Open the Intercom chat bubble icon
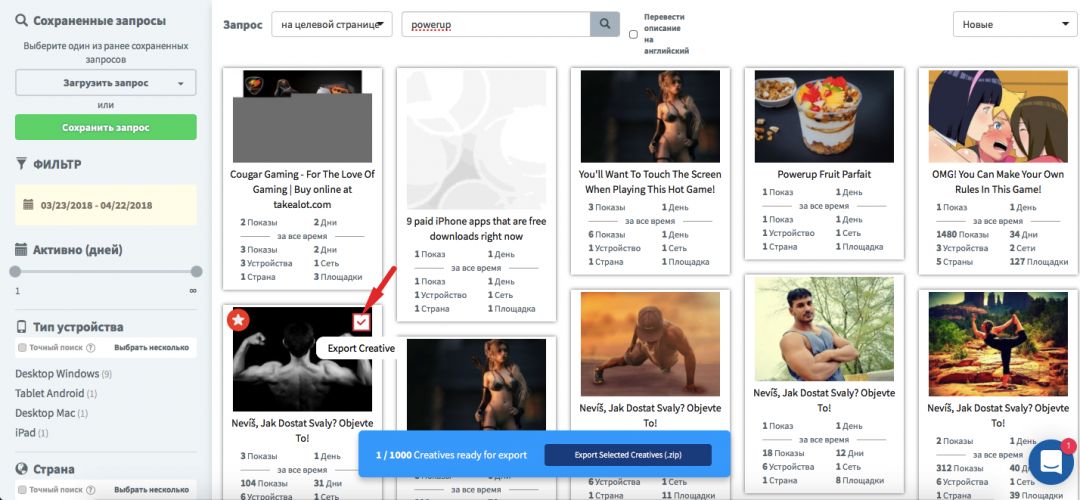1080x500 pixels. pyautogui.click(x=1051, y=463)
